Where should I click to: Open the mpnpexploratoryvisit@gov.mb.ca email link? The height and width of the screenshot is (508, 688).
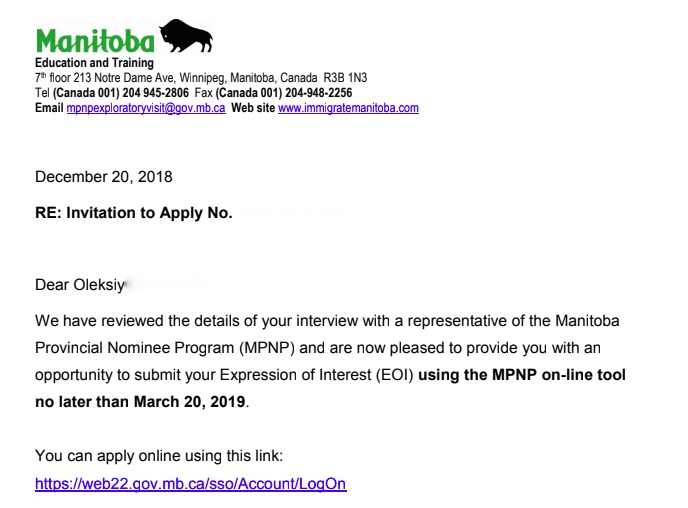pos(146,108)
